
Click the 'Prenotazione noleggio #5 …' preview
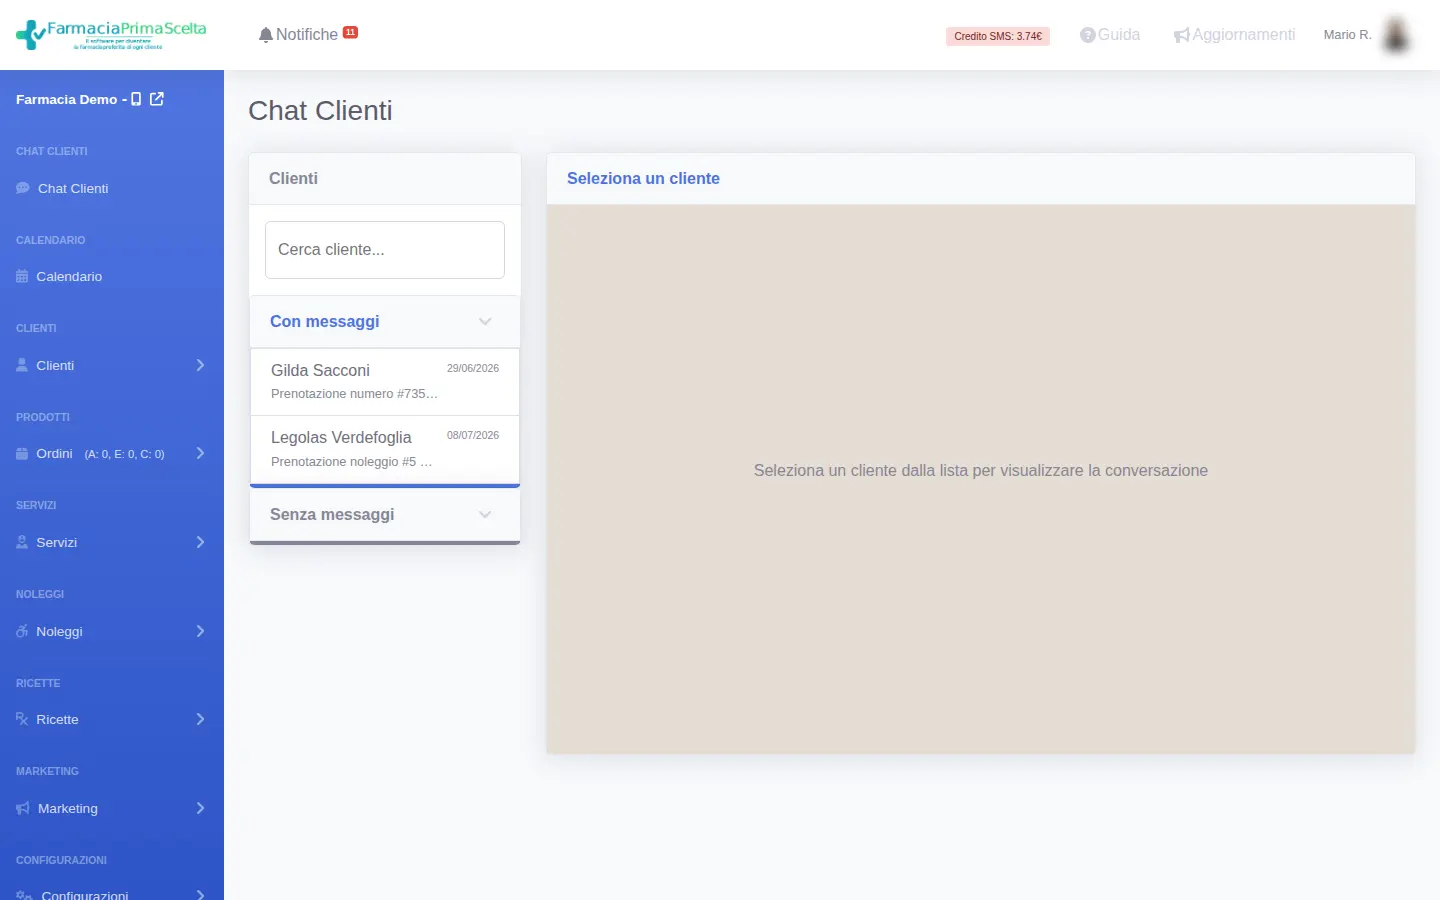click(351, 462)
